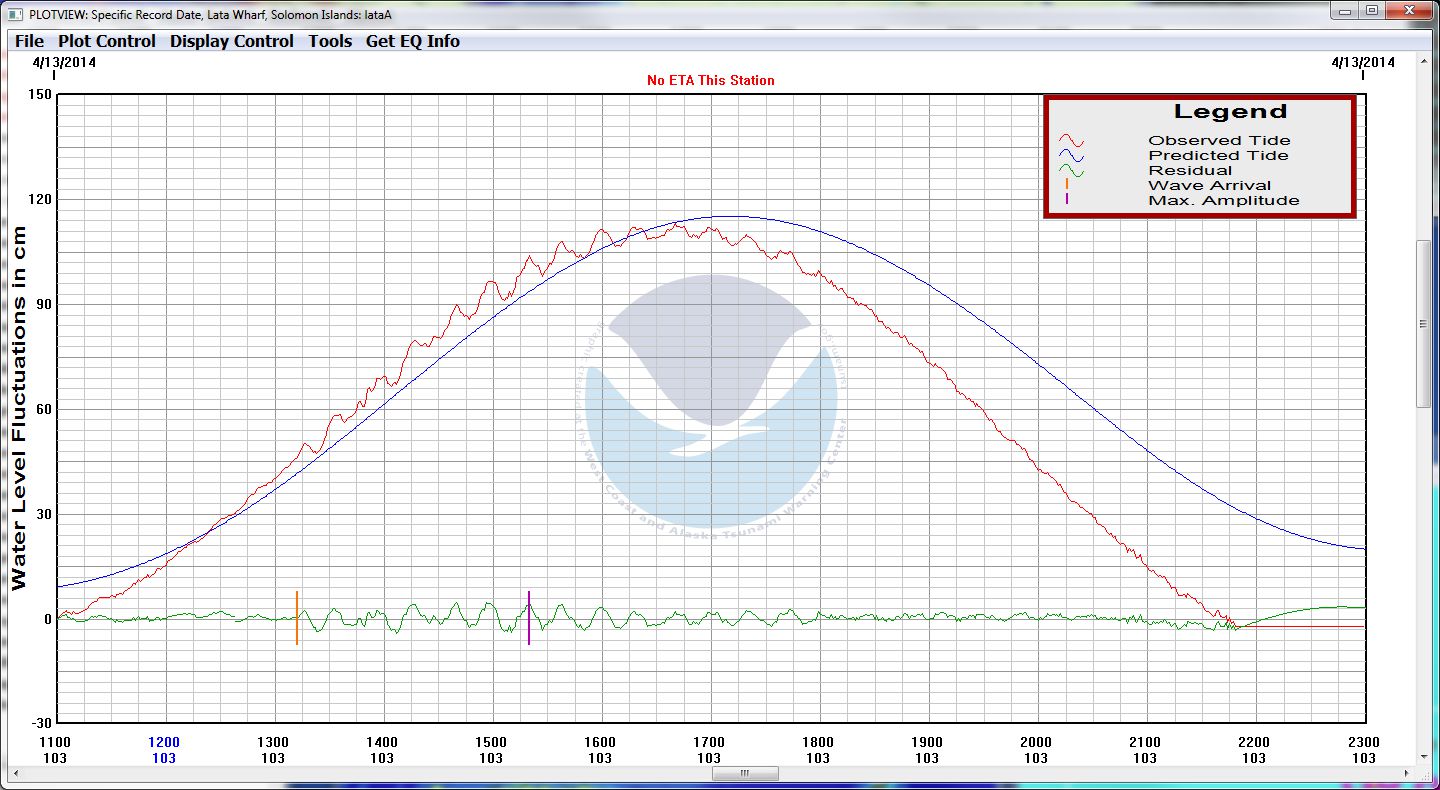Click the blue 1200 time axis label
Viewport: 1440px width, 790px height.
pyautogui.click(x=164, y=742)
